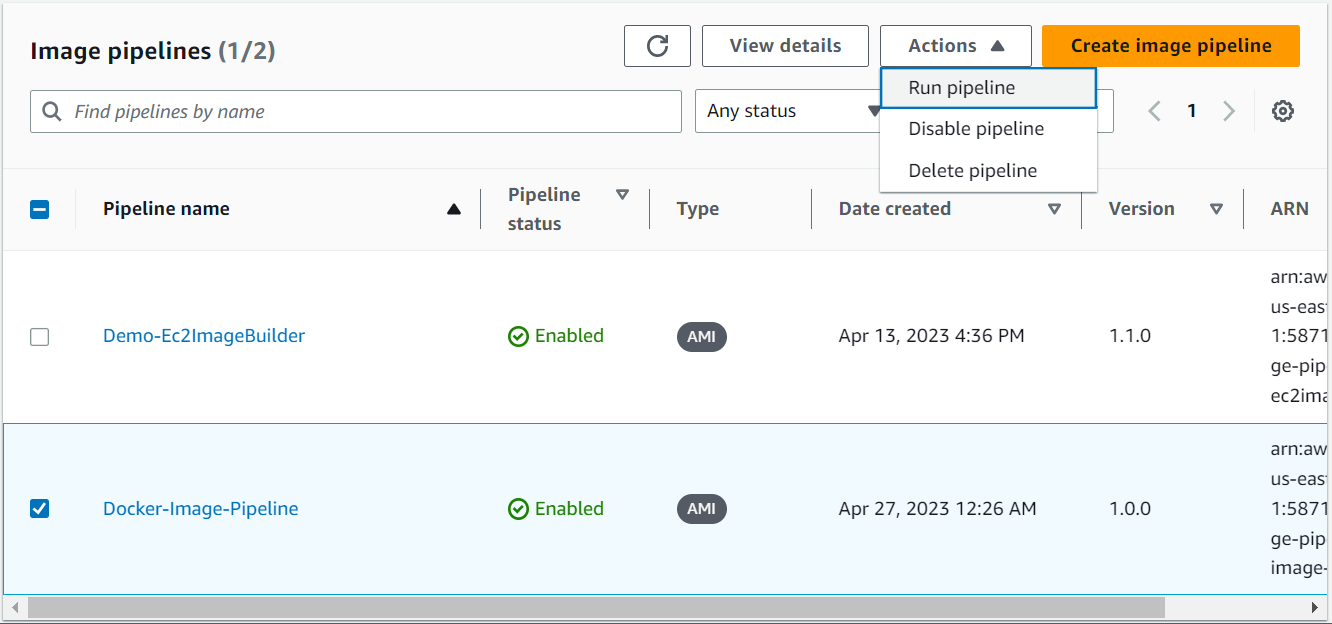Choose Disable pipeline menu option
This screenshot has height=624, width=1332.
976,129
